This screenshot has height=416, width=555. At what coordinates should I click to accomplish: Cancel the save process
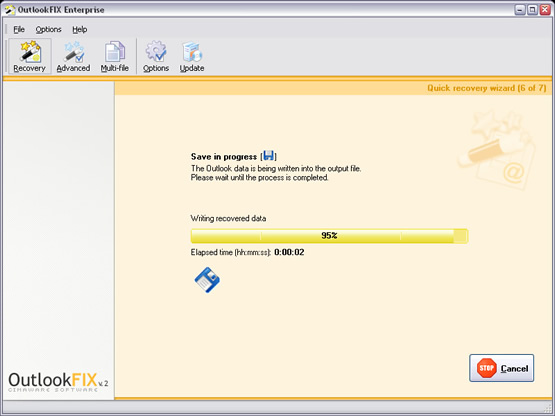502,368
